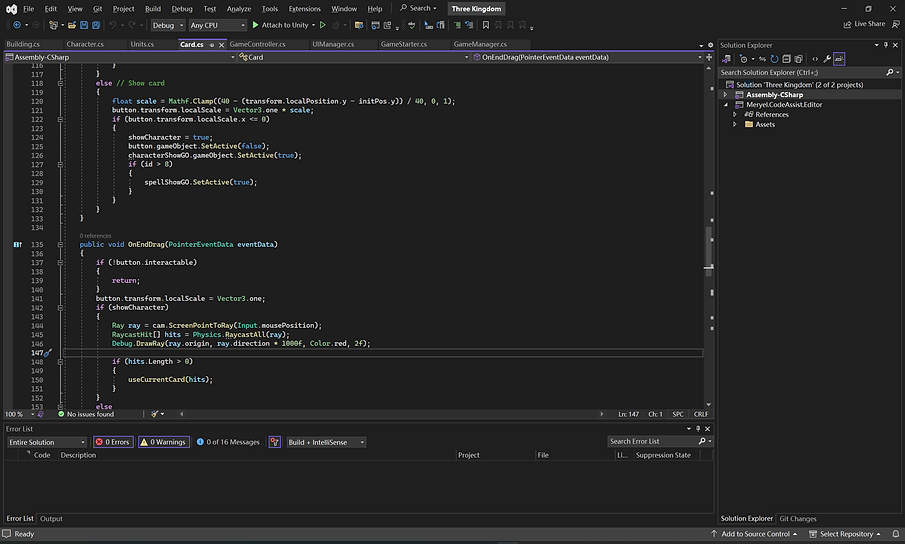The image size is (905, 544).
Task: Start without debugging via the hollow green arrow
Action: pos(323,25)
